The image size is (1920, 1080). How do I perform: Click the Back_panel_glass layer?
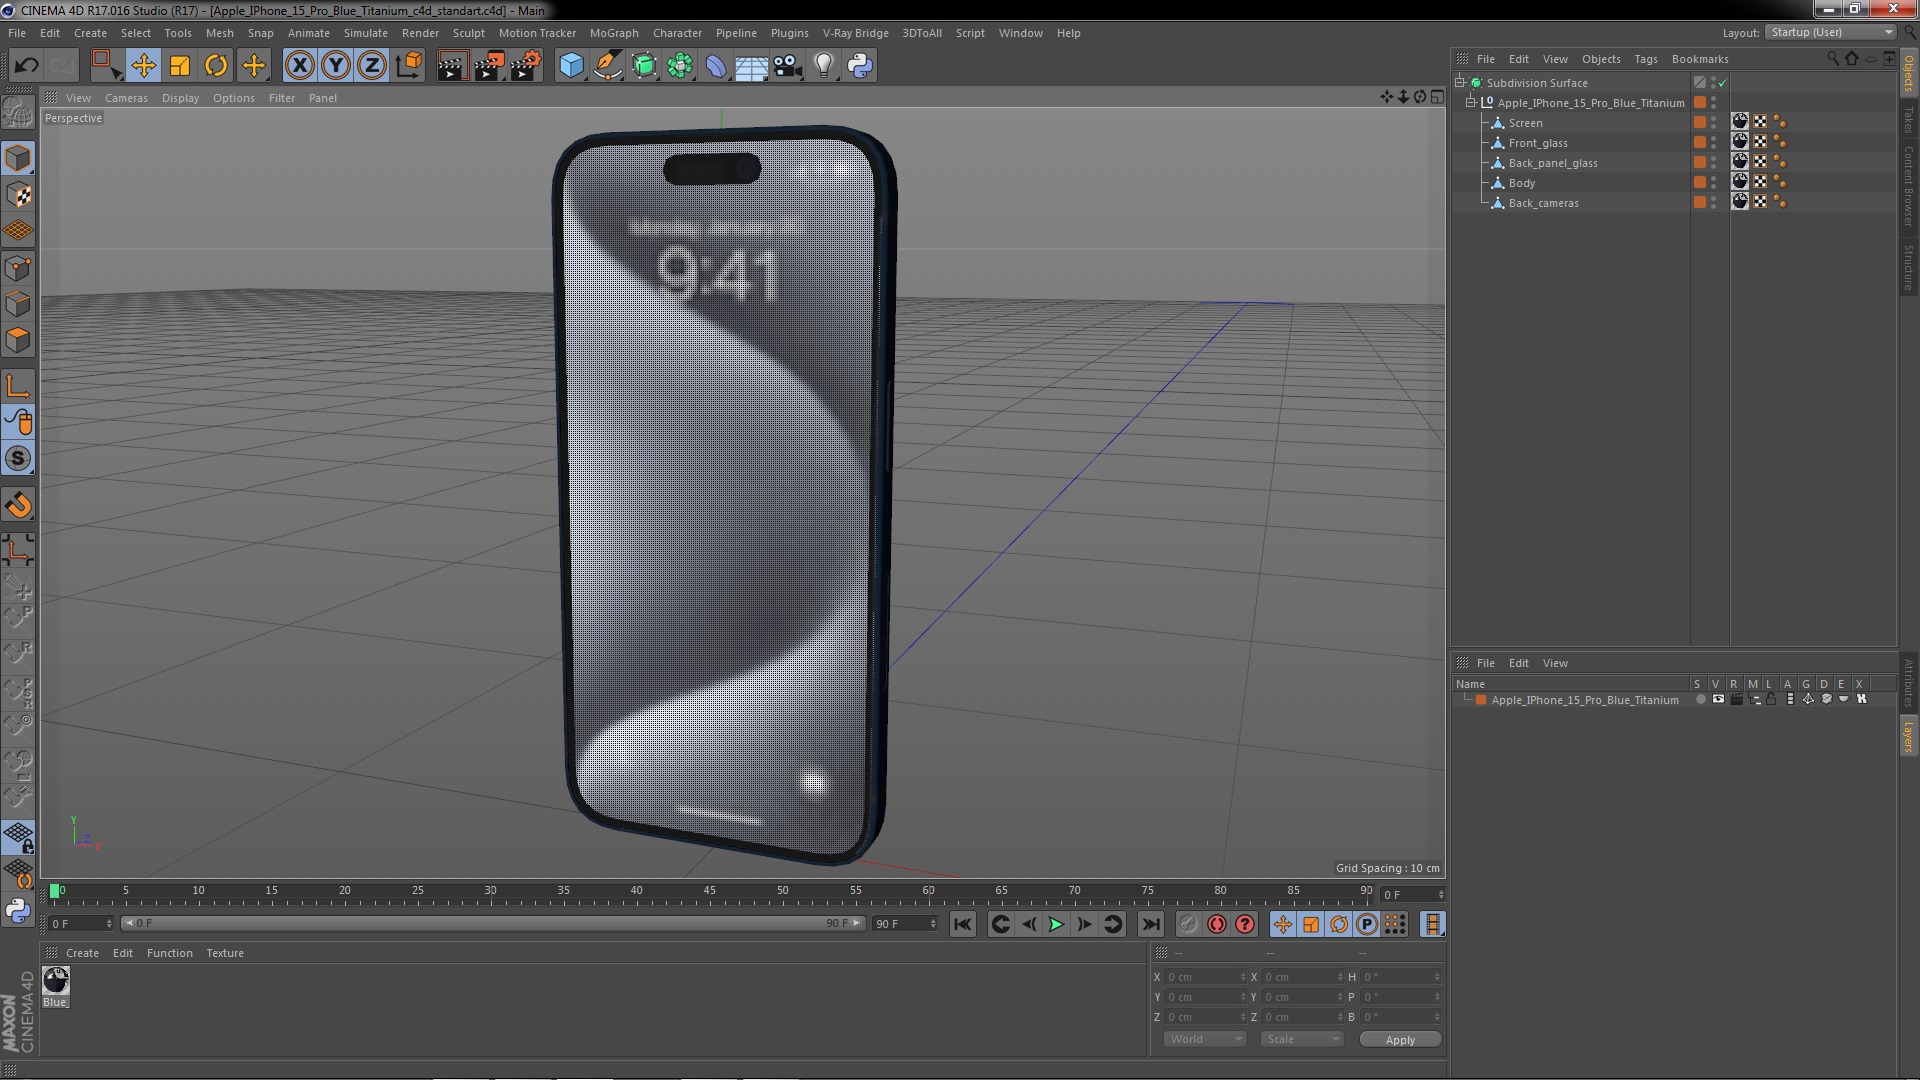[1553, 162]
